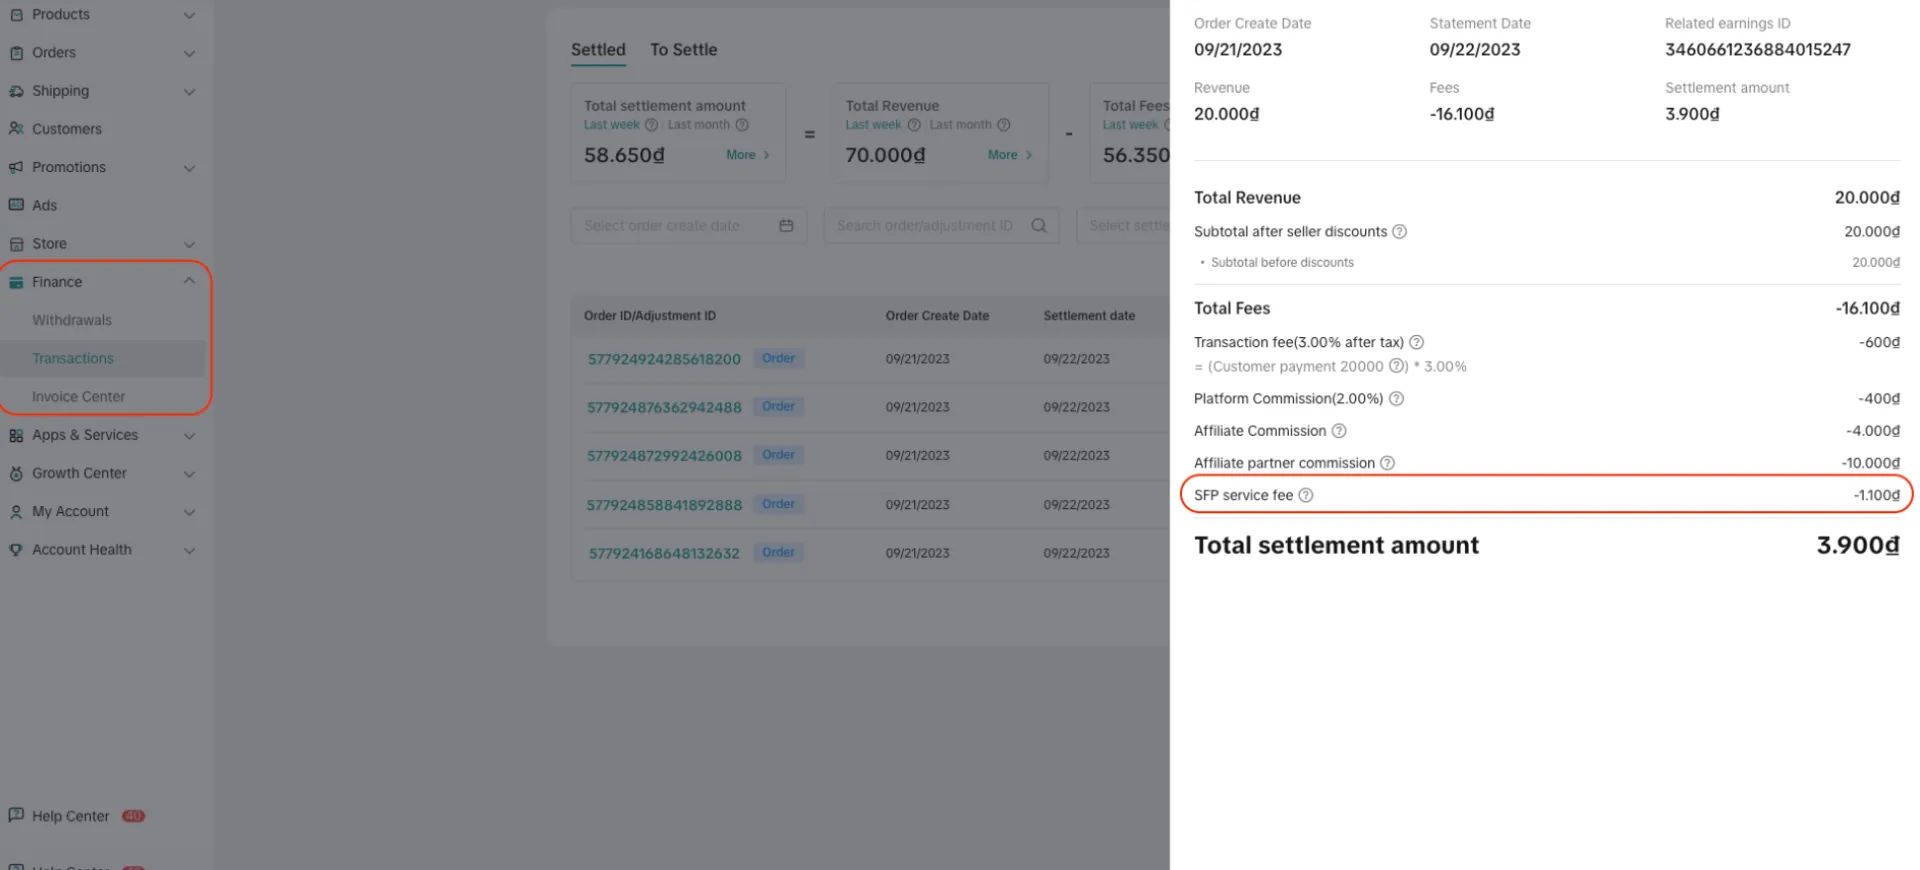Expand the Products menu chevron
This screenshot has height=870, width=1920.
tap(189, 15)
